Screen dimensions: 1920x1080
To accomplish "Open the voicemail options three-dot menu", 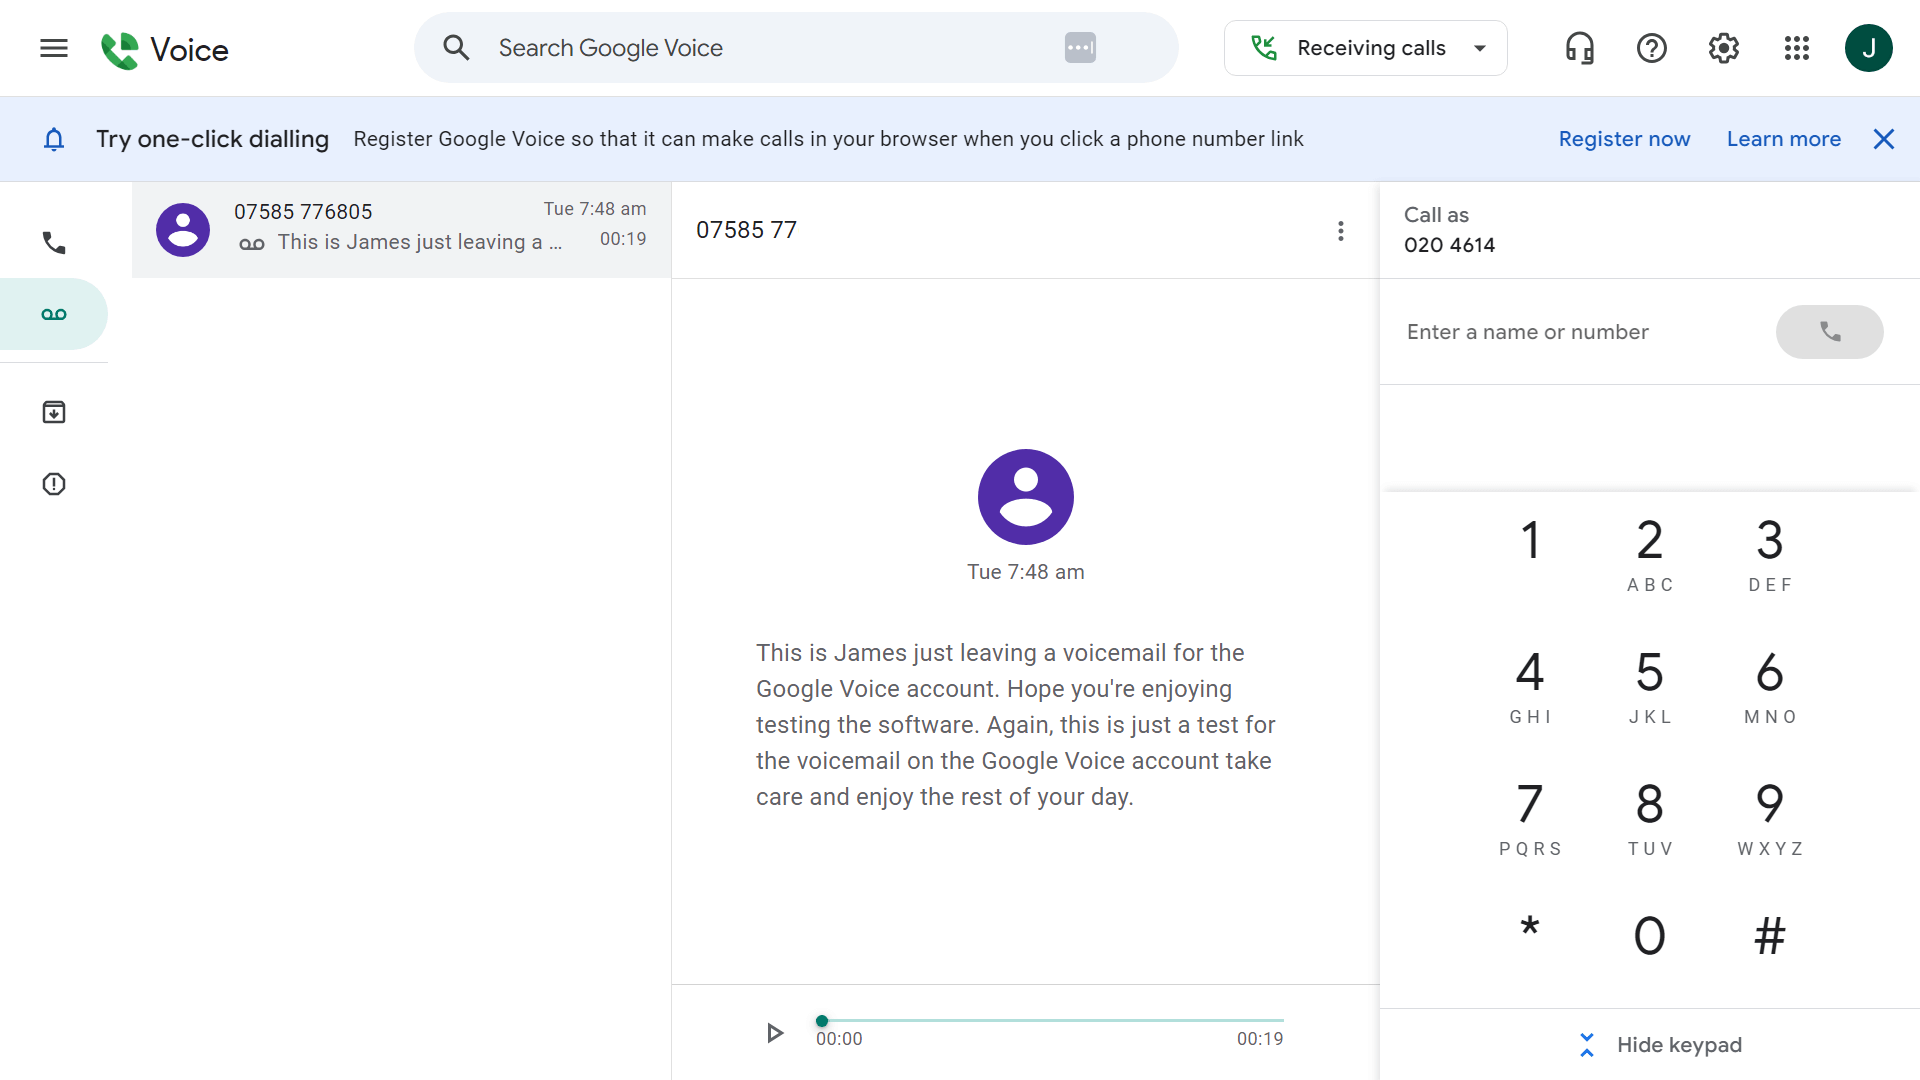I will (x=1341, y=230).
